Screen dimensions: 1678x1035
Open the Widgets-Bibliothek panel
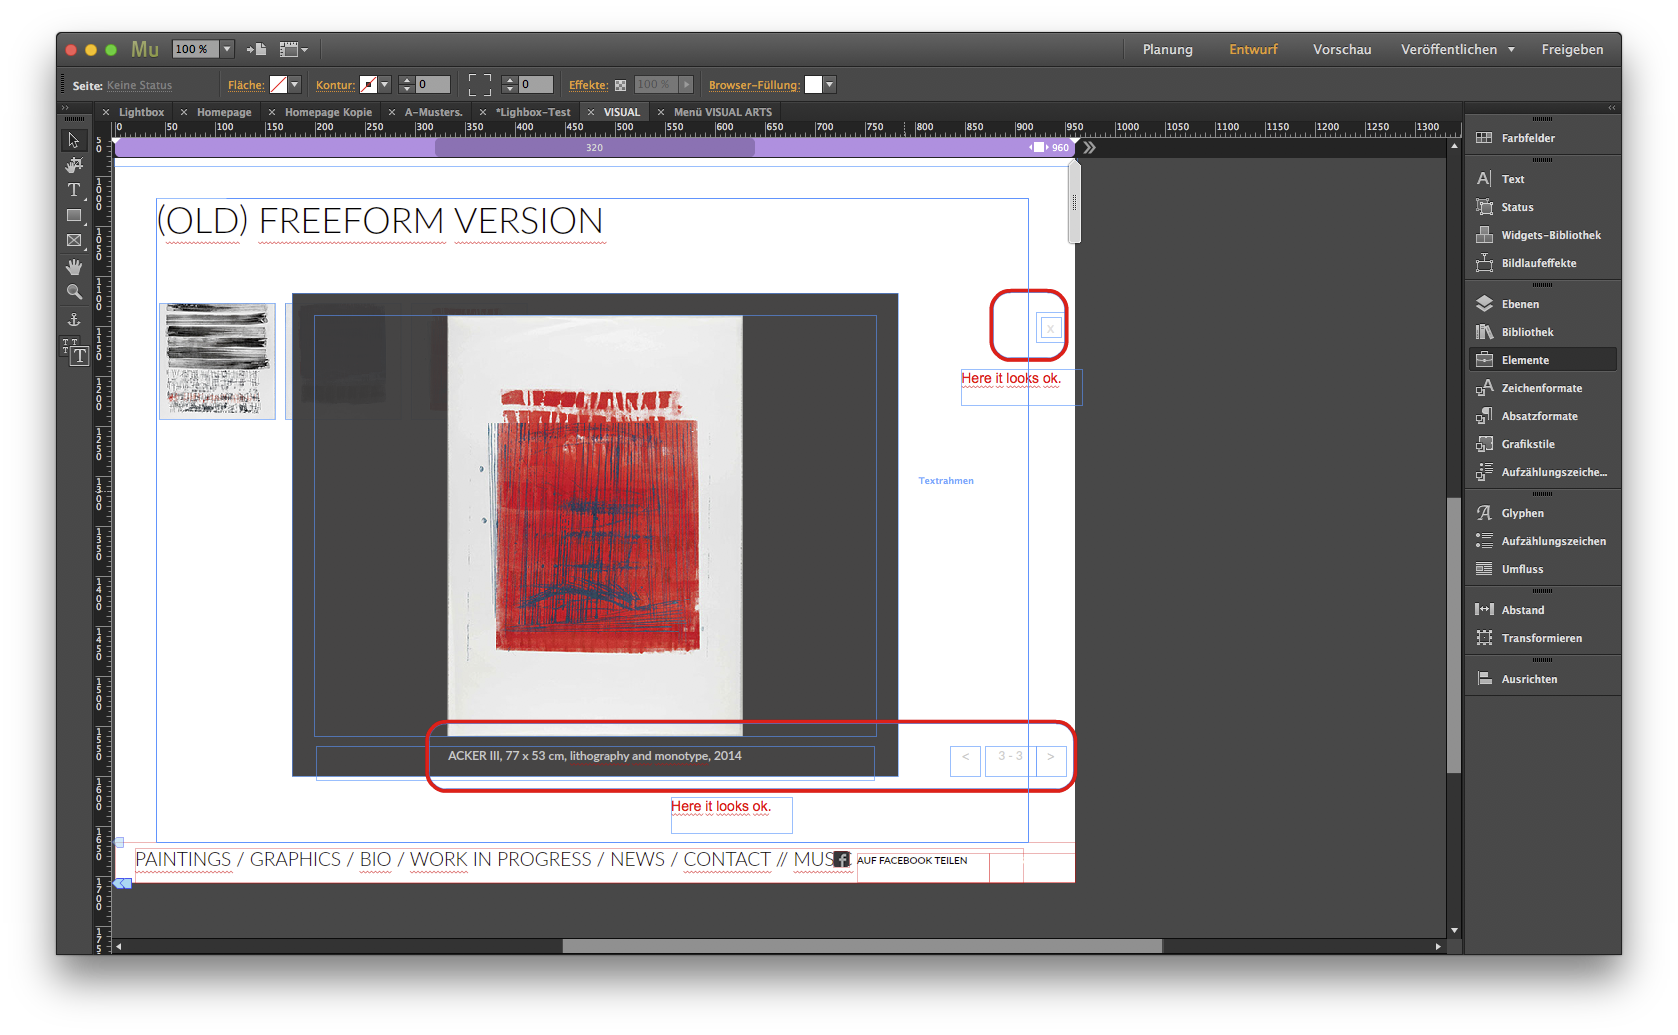tap(1542, 235)
